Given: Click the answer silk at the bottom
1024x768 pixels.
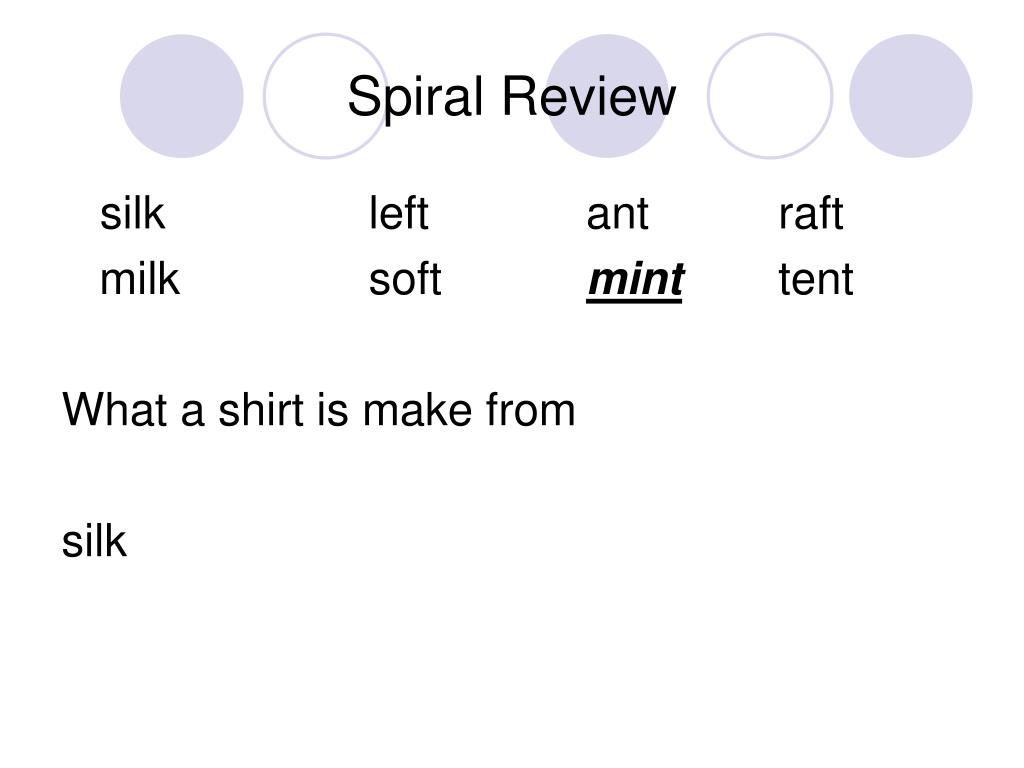Looking at the screenshot, I should [94, 541].
